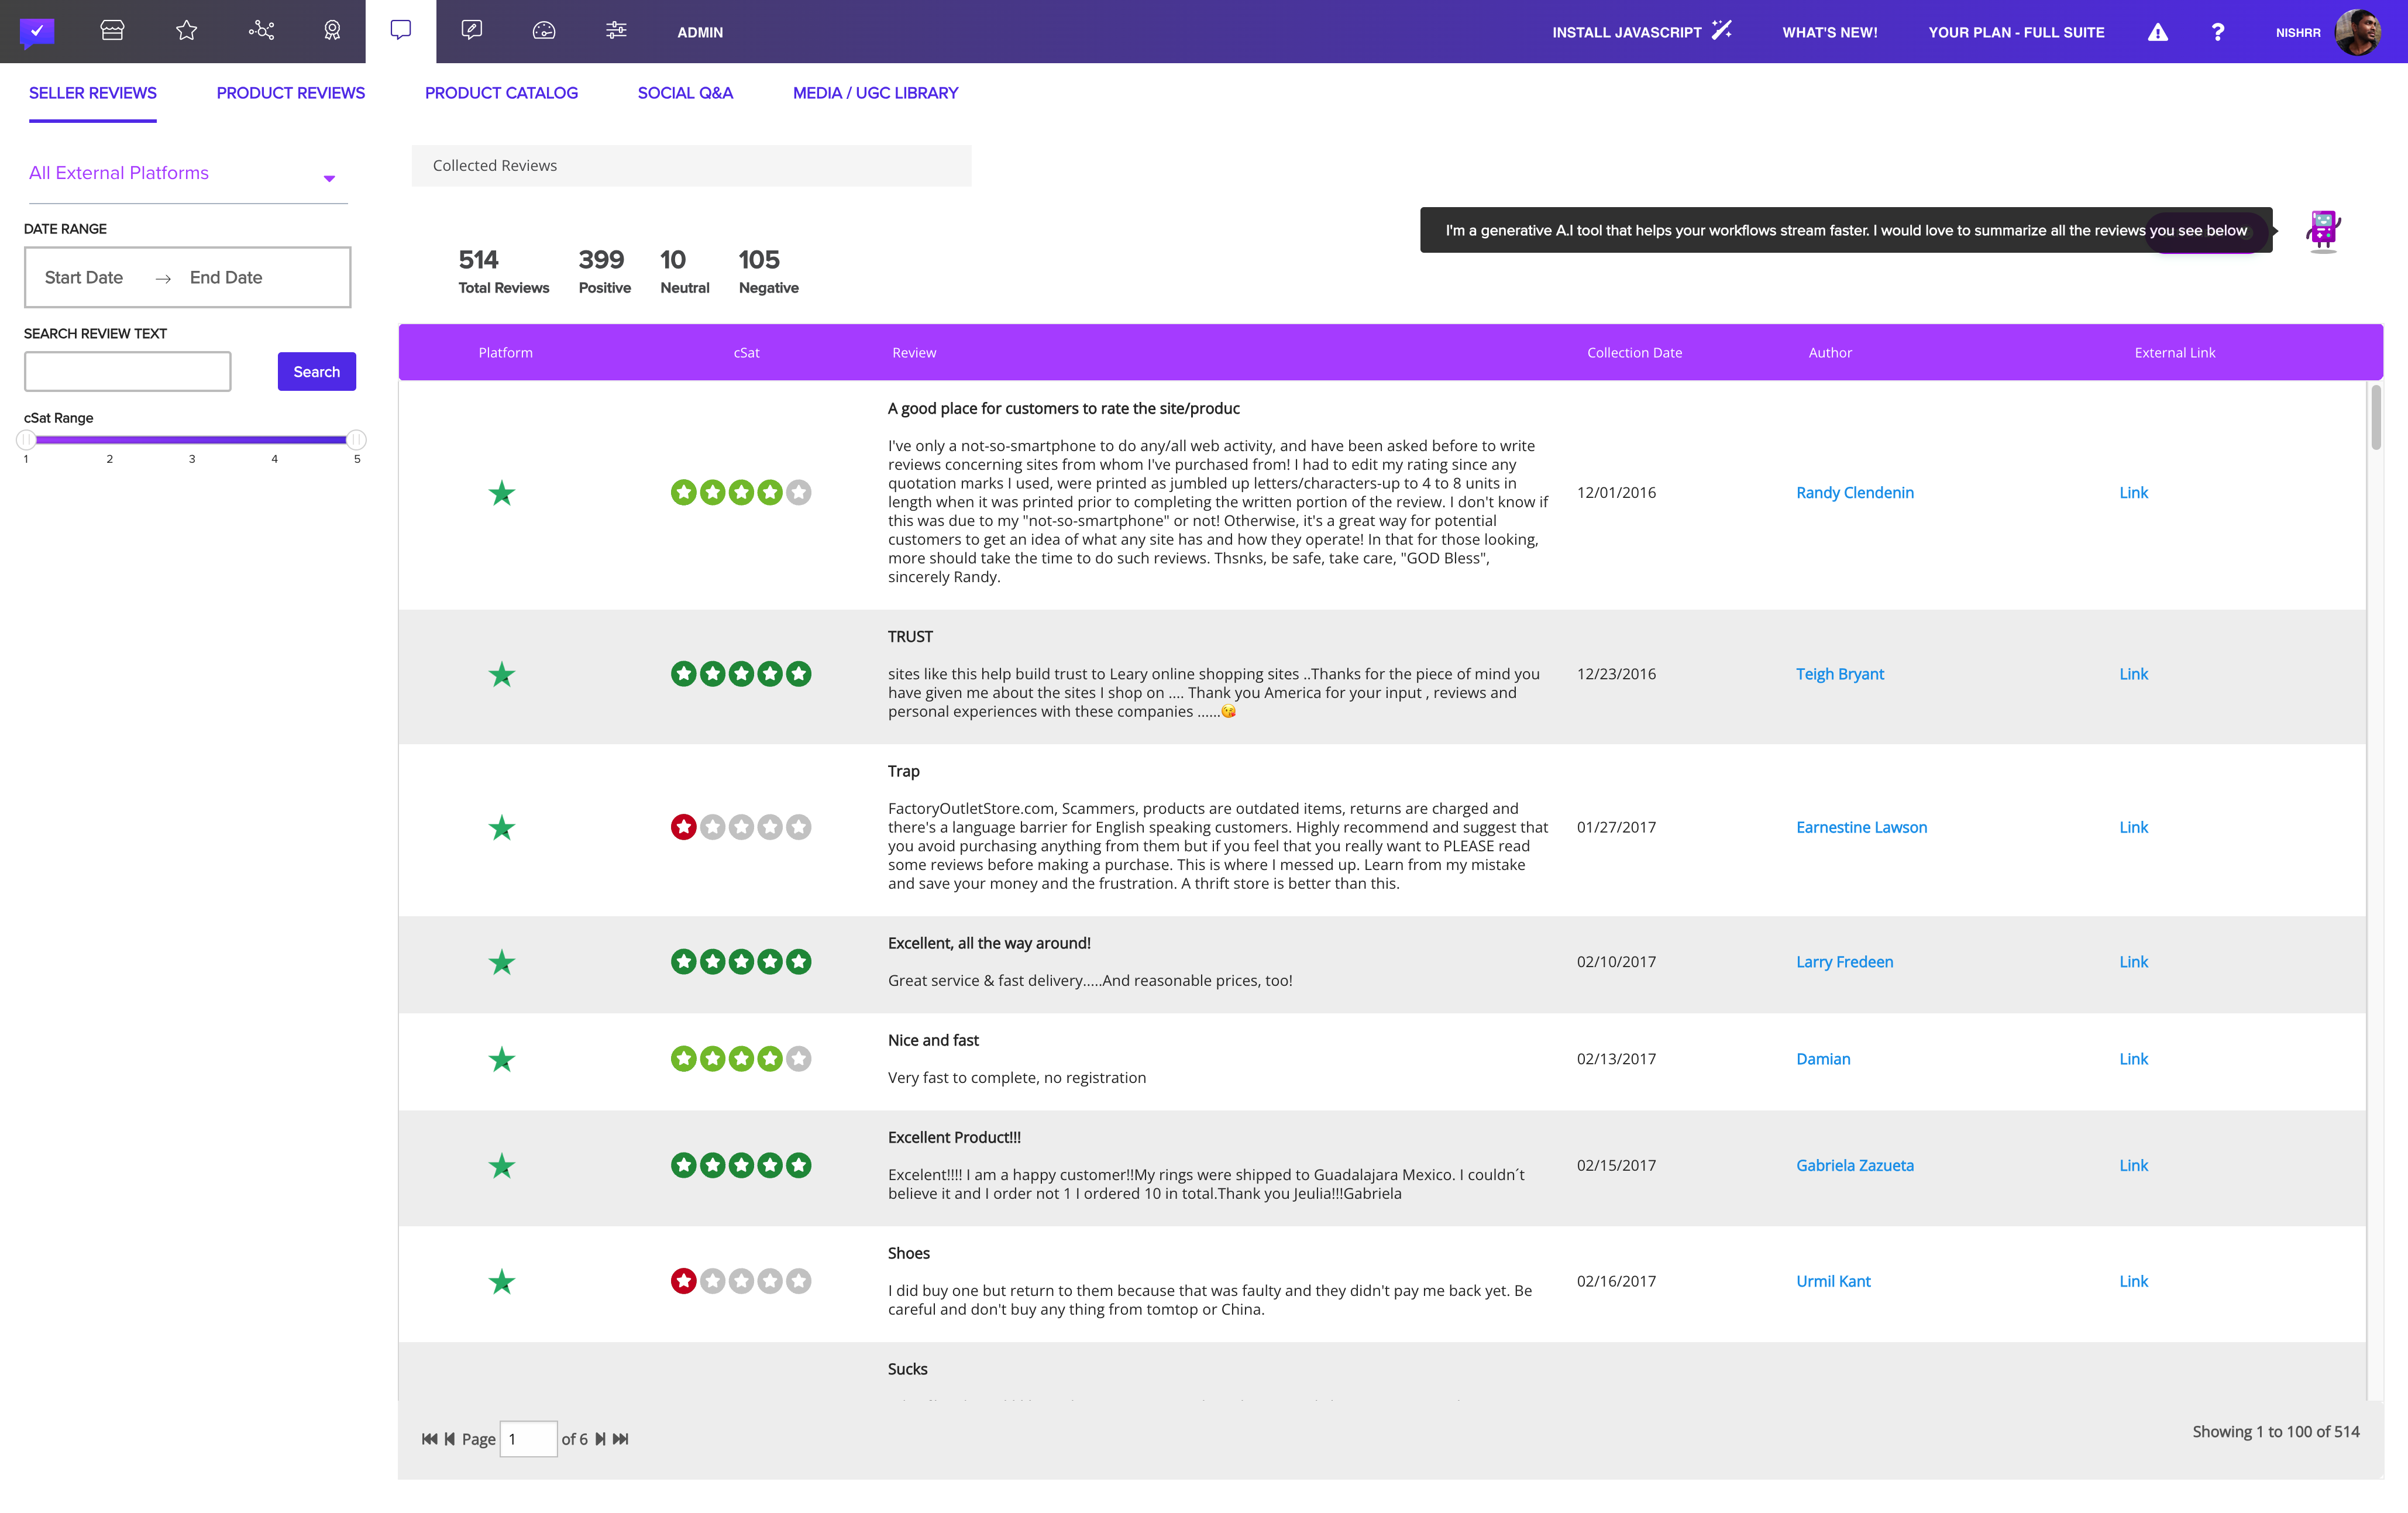2408x1513 pixels.
Task: Go to first page pagination icon
Action: [x=429, y=1439]
